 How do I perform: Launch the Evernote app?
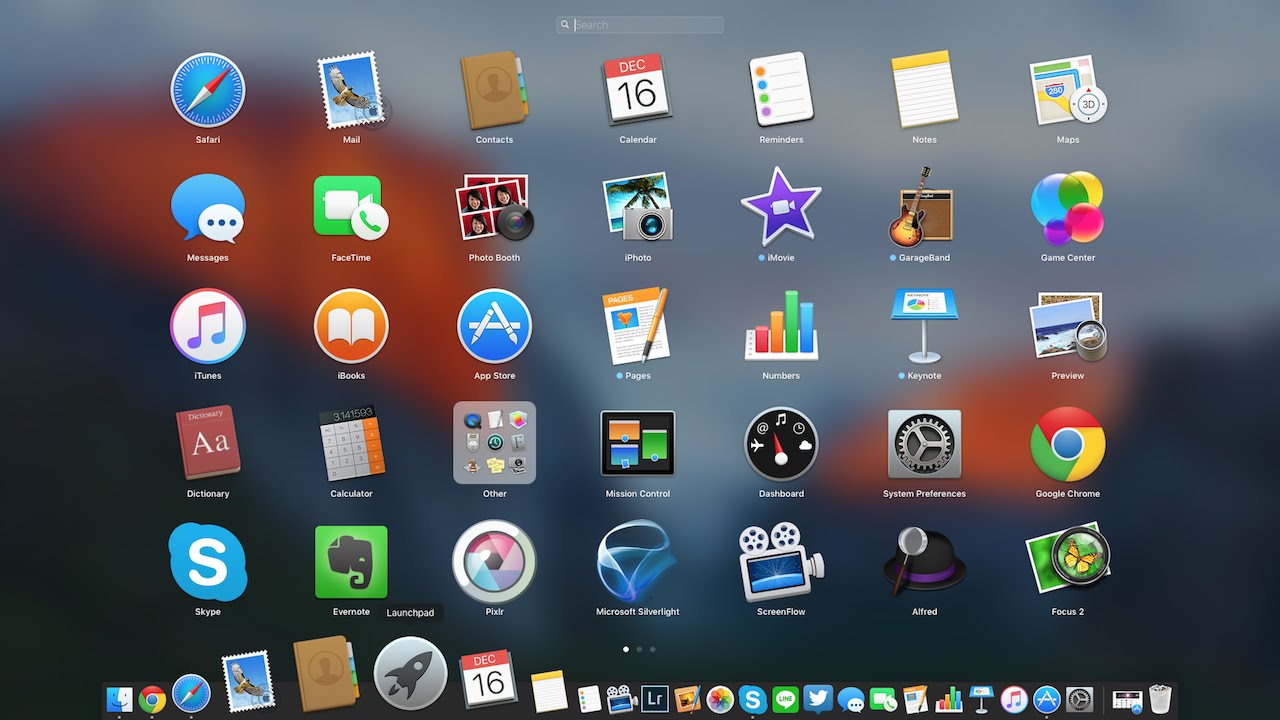351,562
